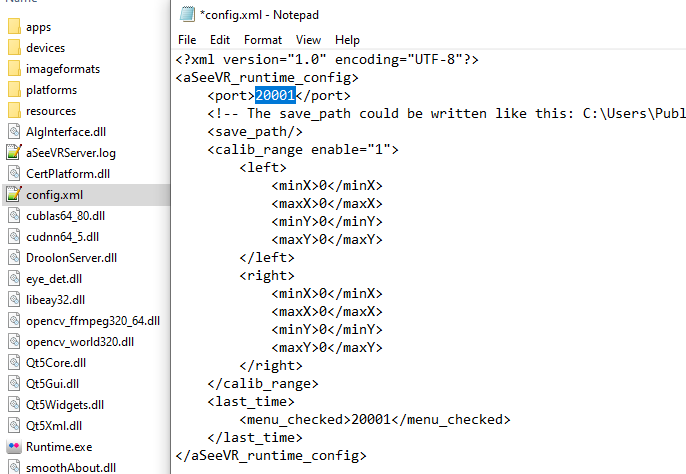Open the Format menu

pos(262,40)
